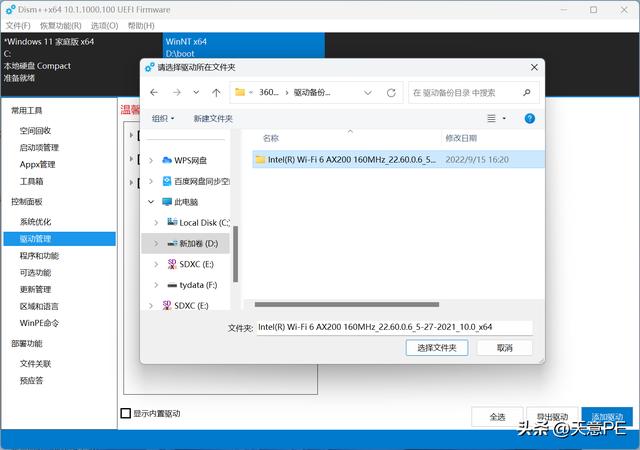
Task: Open 工具箱 in Dism++ sidebar
Action: click(x=31, y=181)
